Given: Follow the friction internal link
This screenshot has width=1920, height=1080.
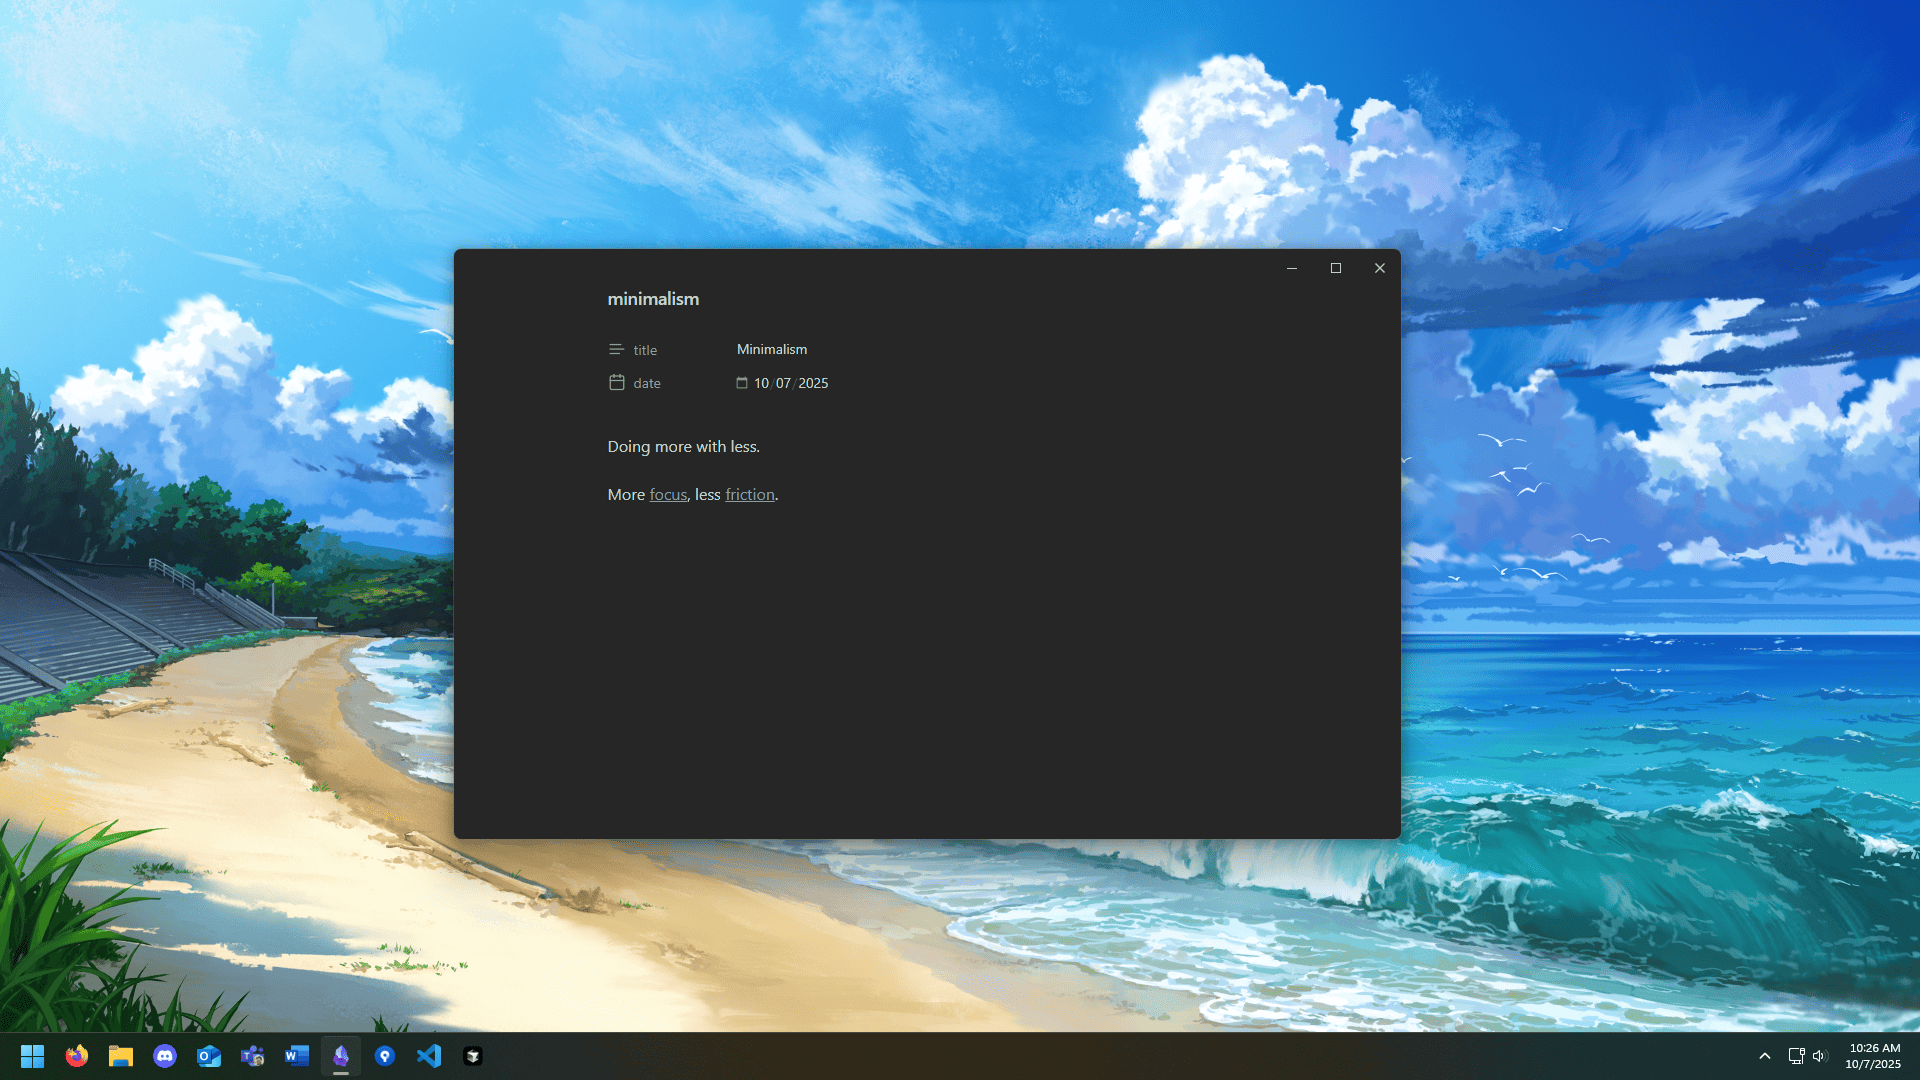Looking at the screenshot, I should [x=749, y=495].
